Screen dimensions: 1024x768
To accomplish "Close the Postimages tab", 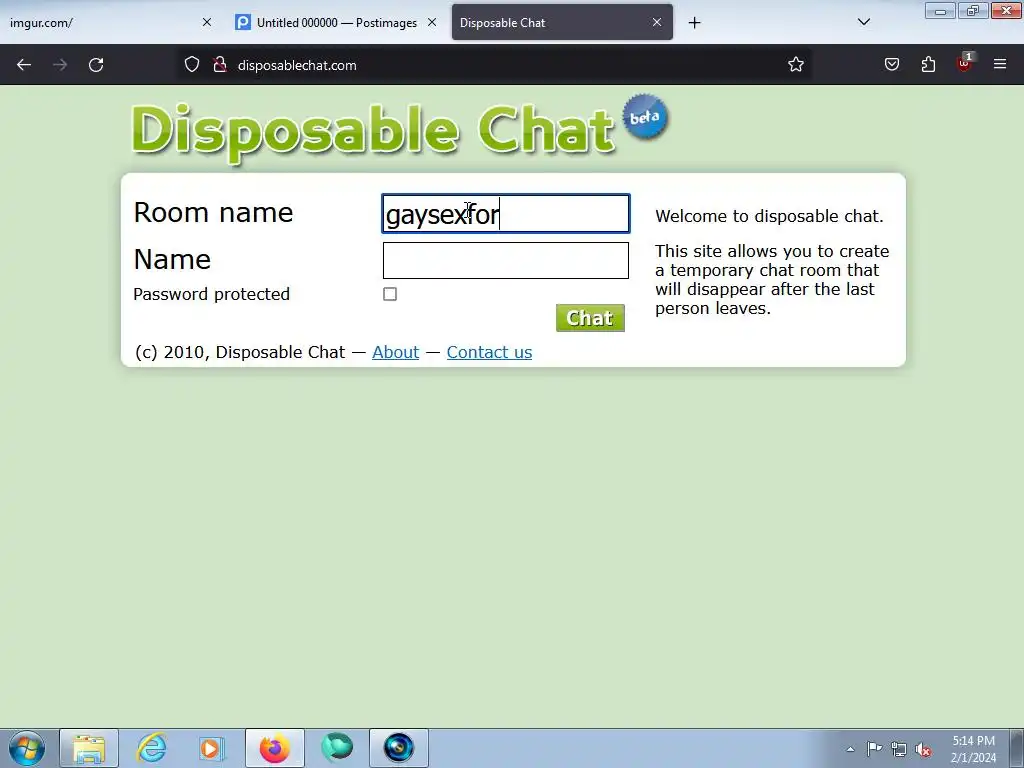I will [x=432, y=22].
